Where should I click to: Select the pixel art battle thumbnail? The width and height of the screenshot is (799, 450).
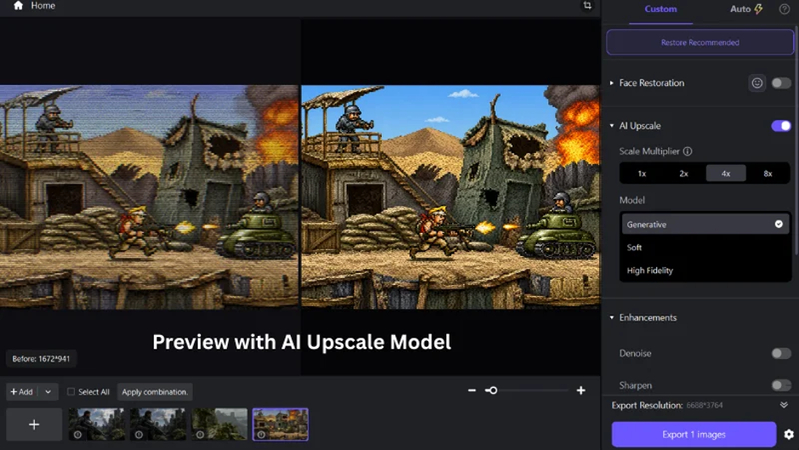pos(280,424)
